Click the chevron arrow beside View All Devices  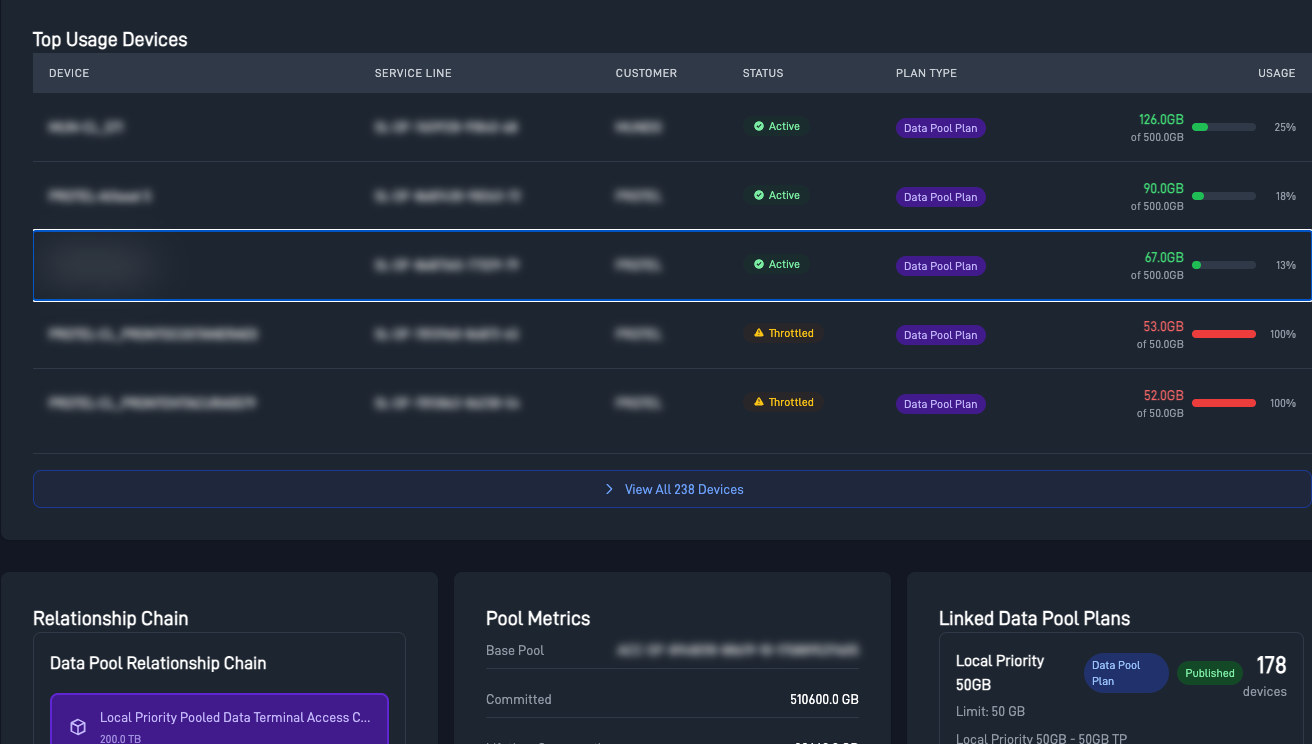609,489
